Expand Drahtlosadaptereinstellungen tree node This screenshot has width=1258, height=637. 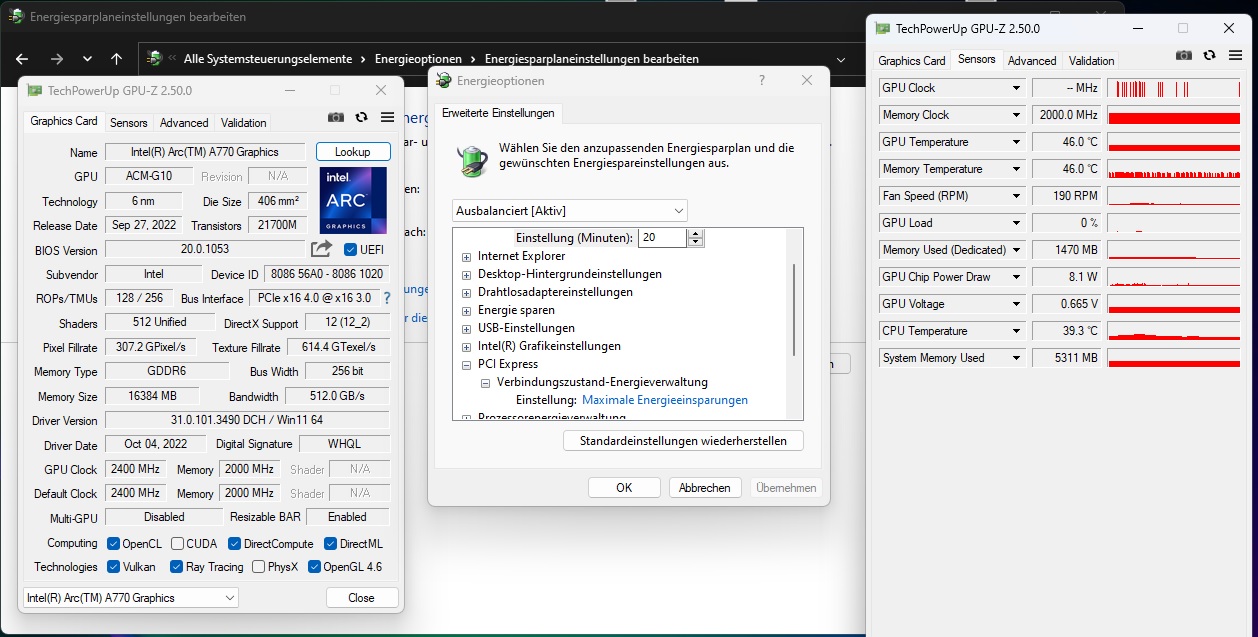(466, 292)
